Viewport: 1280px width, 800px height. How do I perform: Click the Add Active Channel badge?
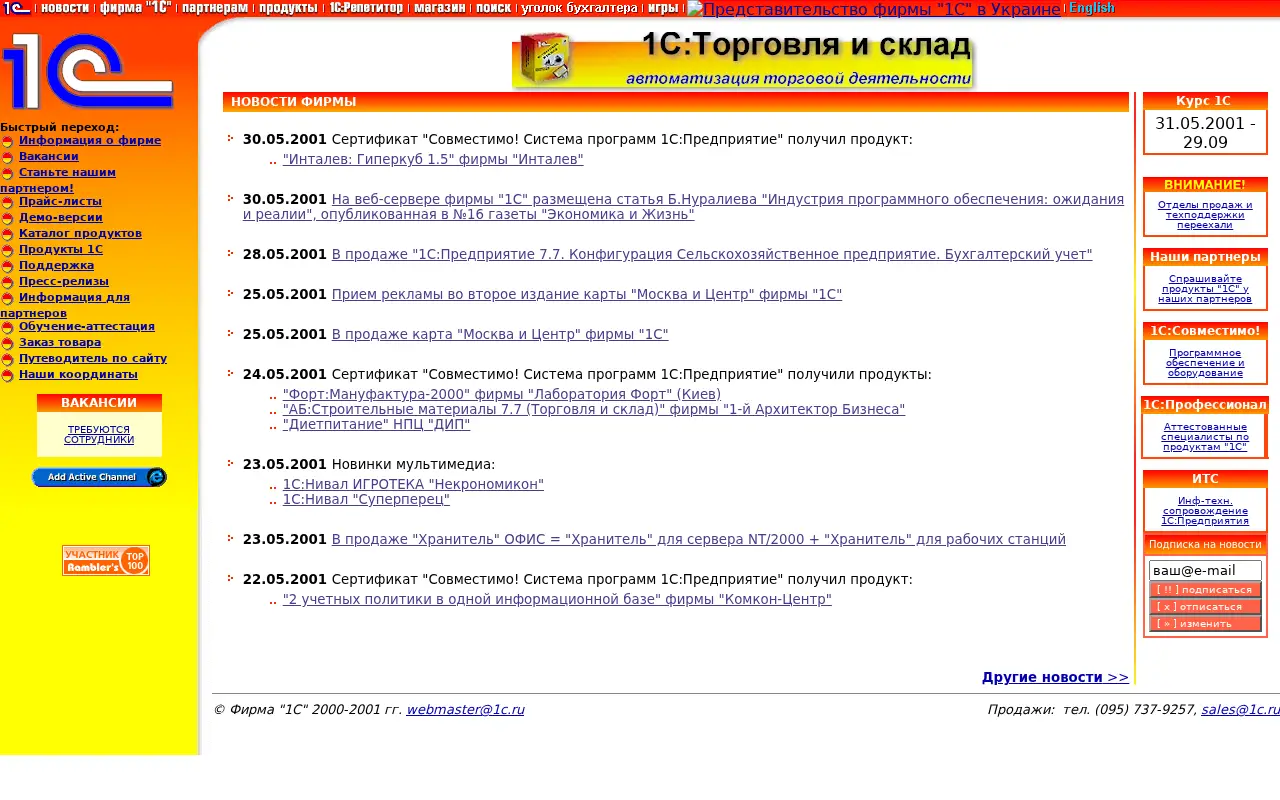(99, 477)
